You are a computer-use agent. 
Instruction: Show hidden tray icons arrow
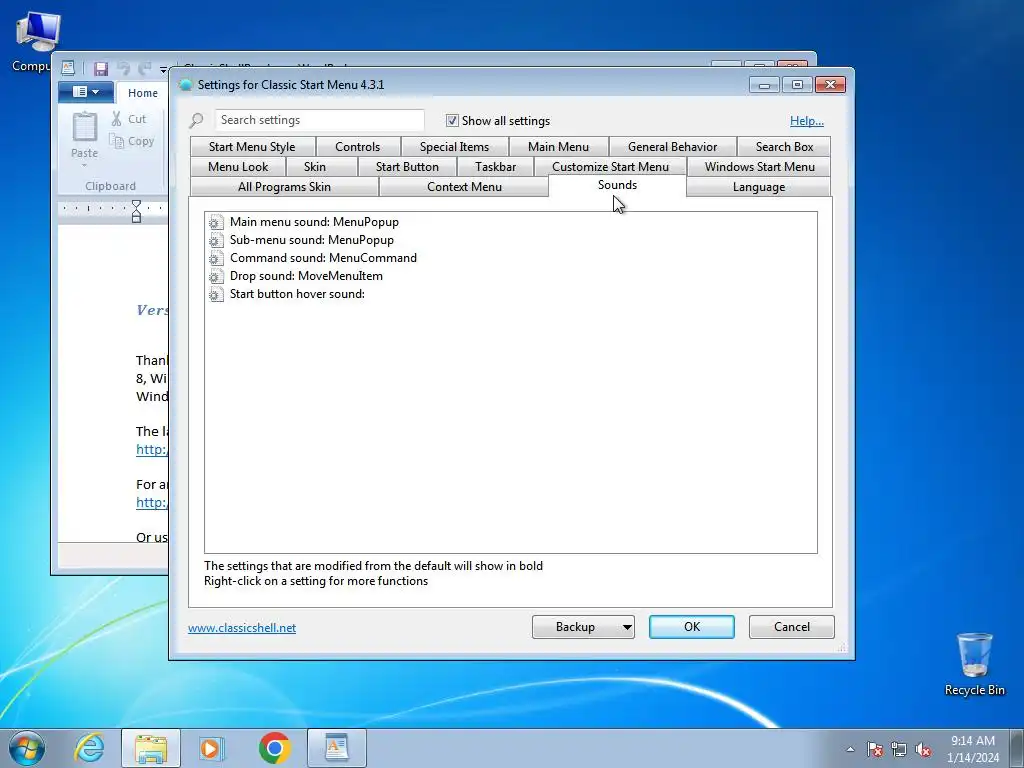tap(850, 749)
